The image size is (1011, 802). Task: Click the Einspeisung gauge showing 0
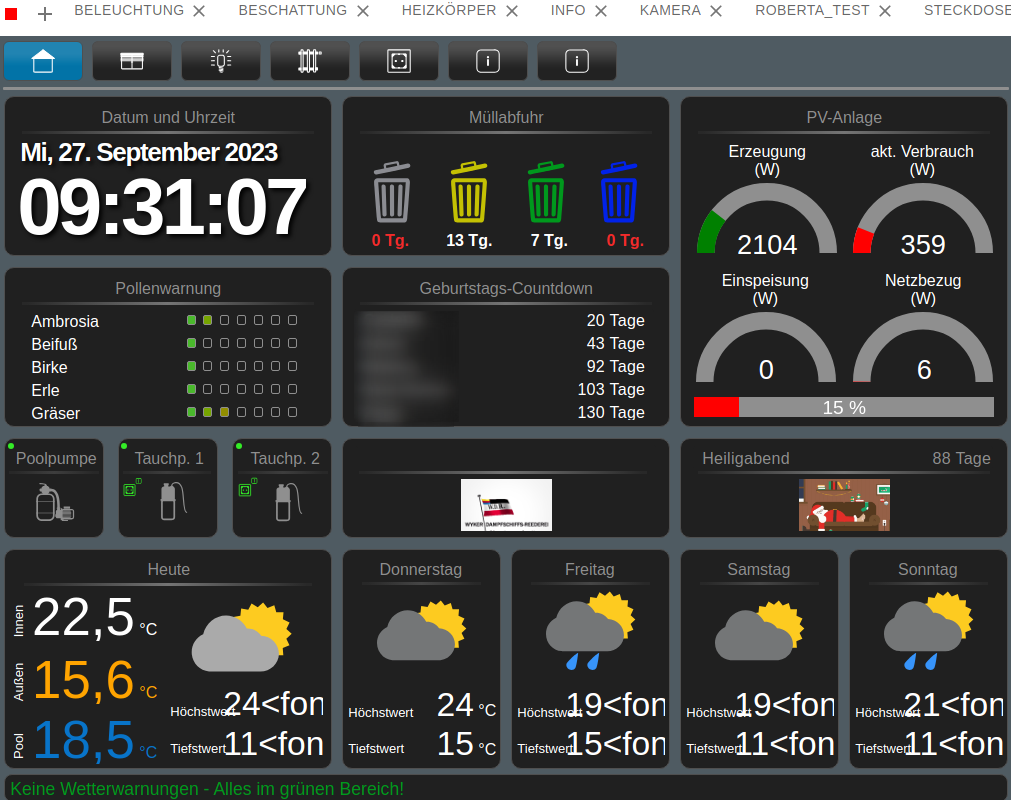(x=766, y=348)
